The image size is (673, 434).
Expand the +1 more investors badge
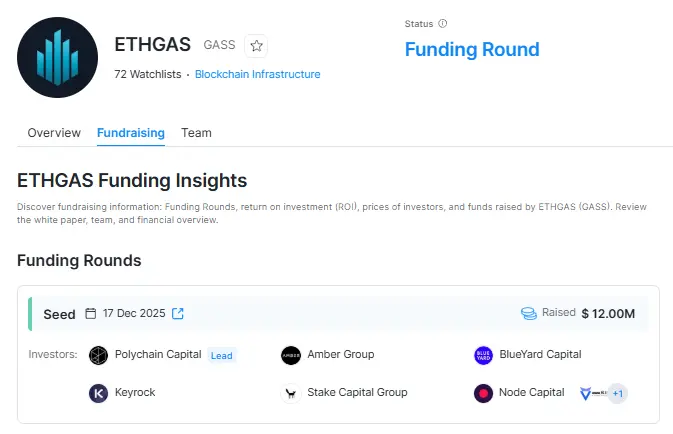tap(617, 393)
